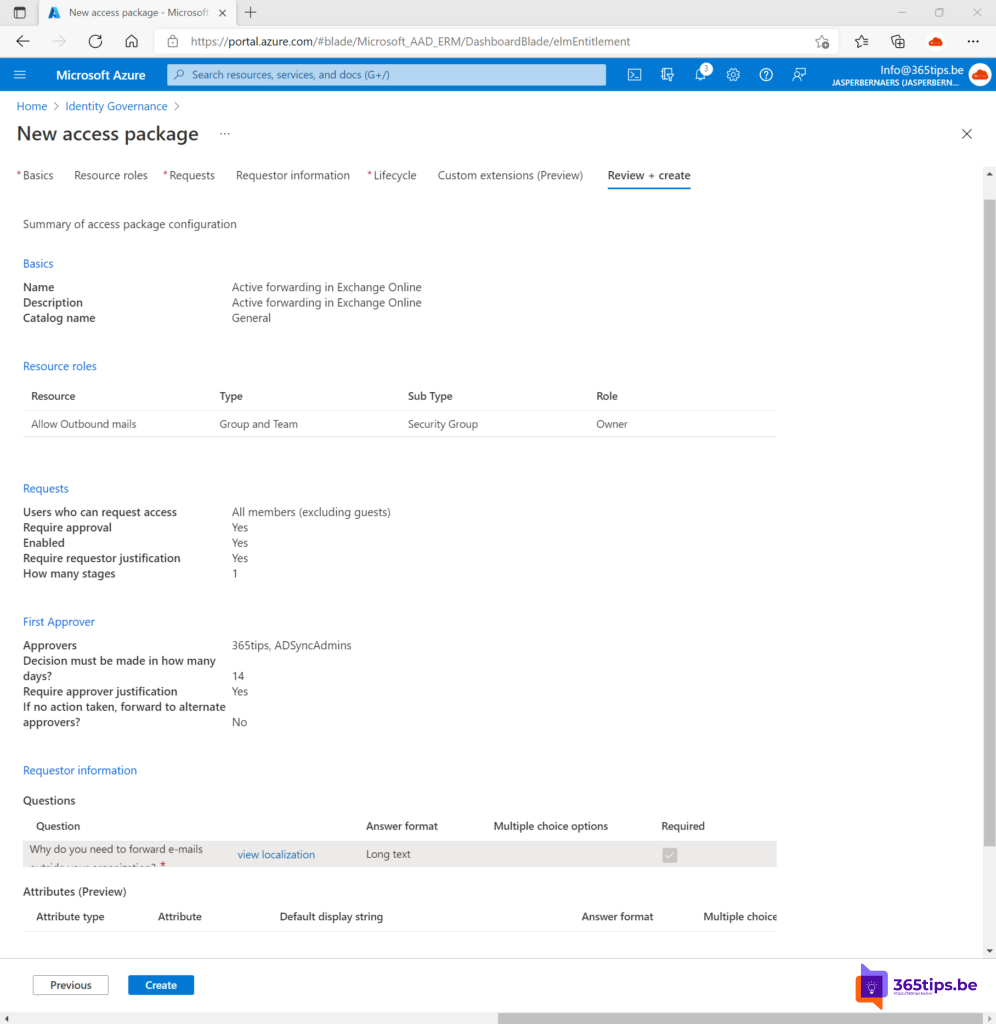996x1024 pixels.
Task: Reload the page with the refresh icon
Action: pyautogui.click(x=95, y=41)
